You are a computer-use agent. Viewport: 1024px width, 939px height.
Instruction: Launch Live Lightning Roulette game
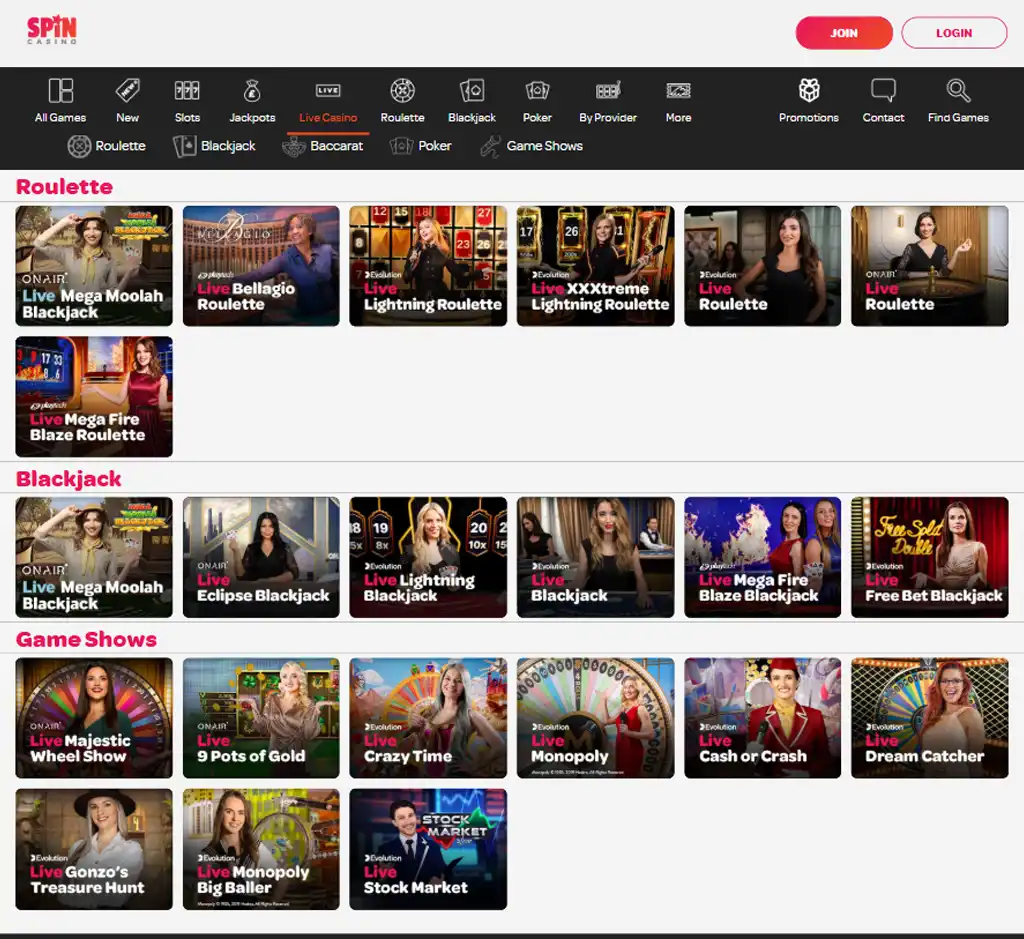pyautogui.click(x=428, y=266)
